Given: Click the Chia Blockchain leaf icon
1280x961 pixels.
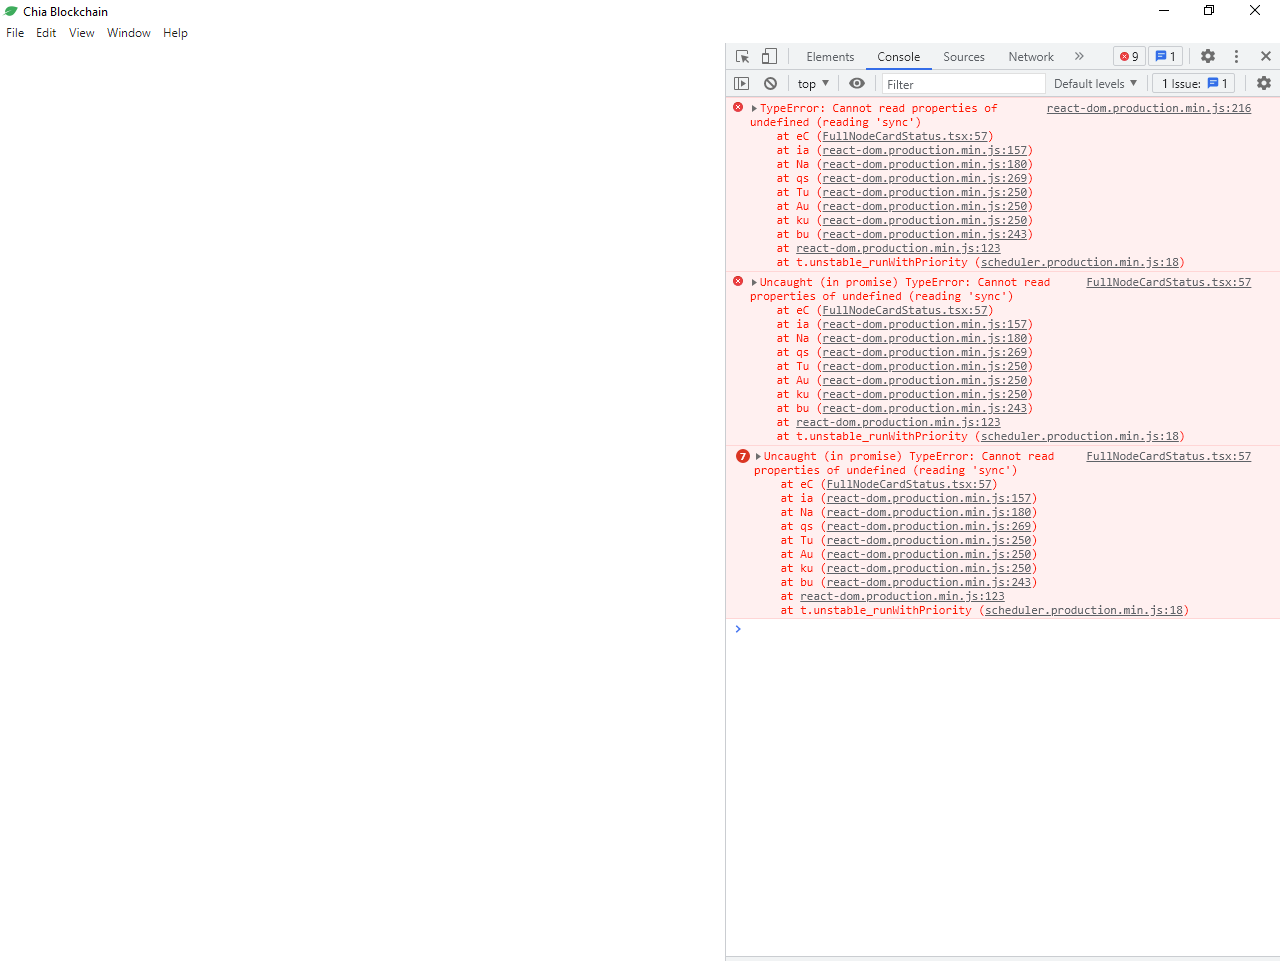Looking at the screenshot, I should 10,11.
